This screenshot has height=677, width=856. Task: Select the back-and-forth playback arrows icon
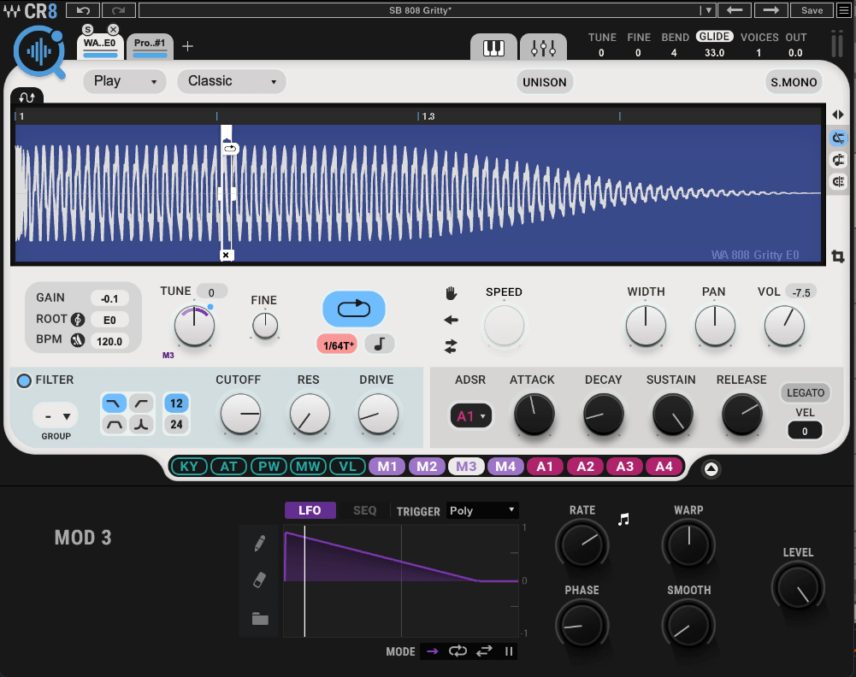(x=451, y=346)
